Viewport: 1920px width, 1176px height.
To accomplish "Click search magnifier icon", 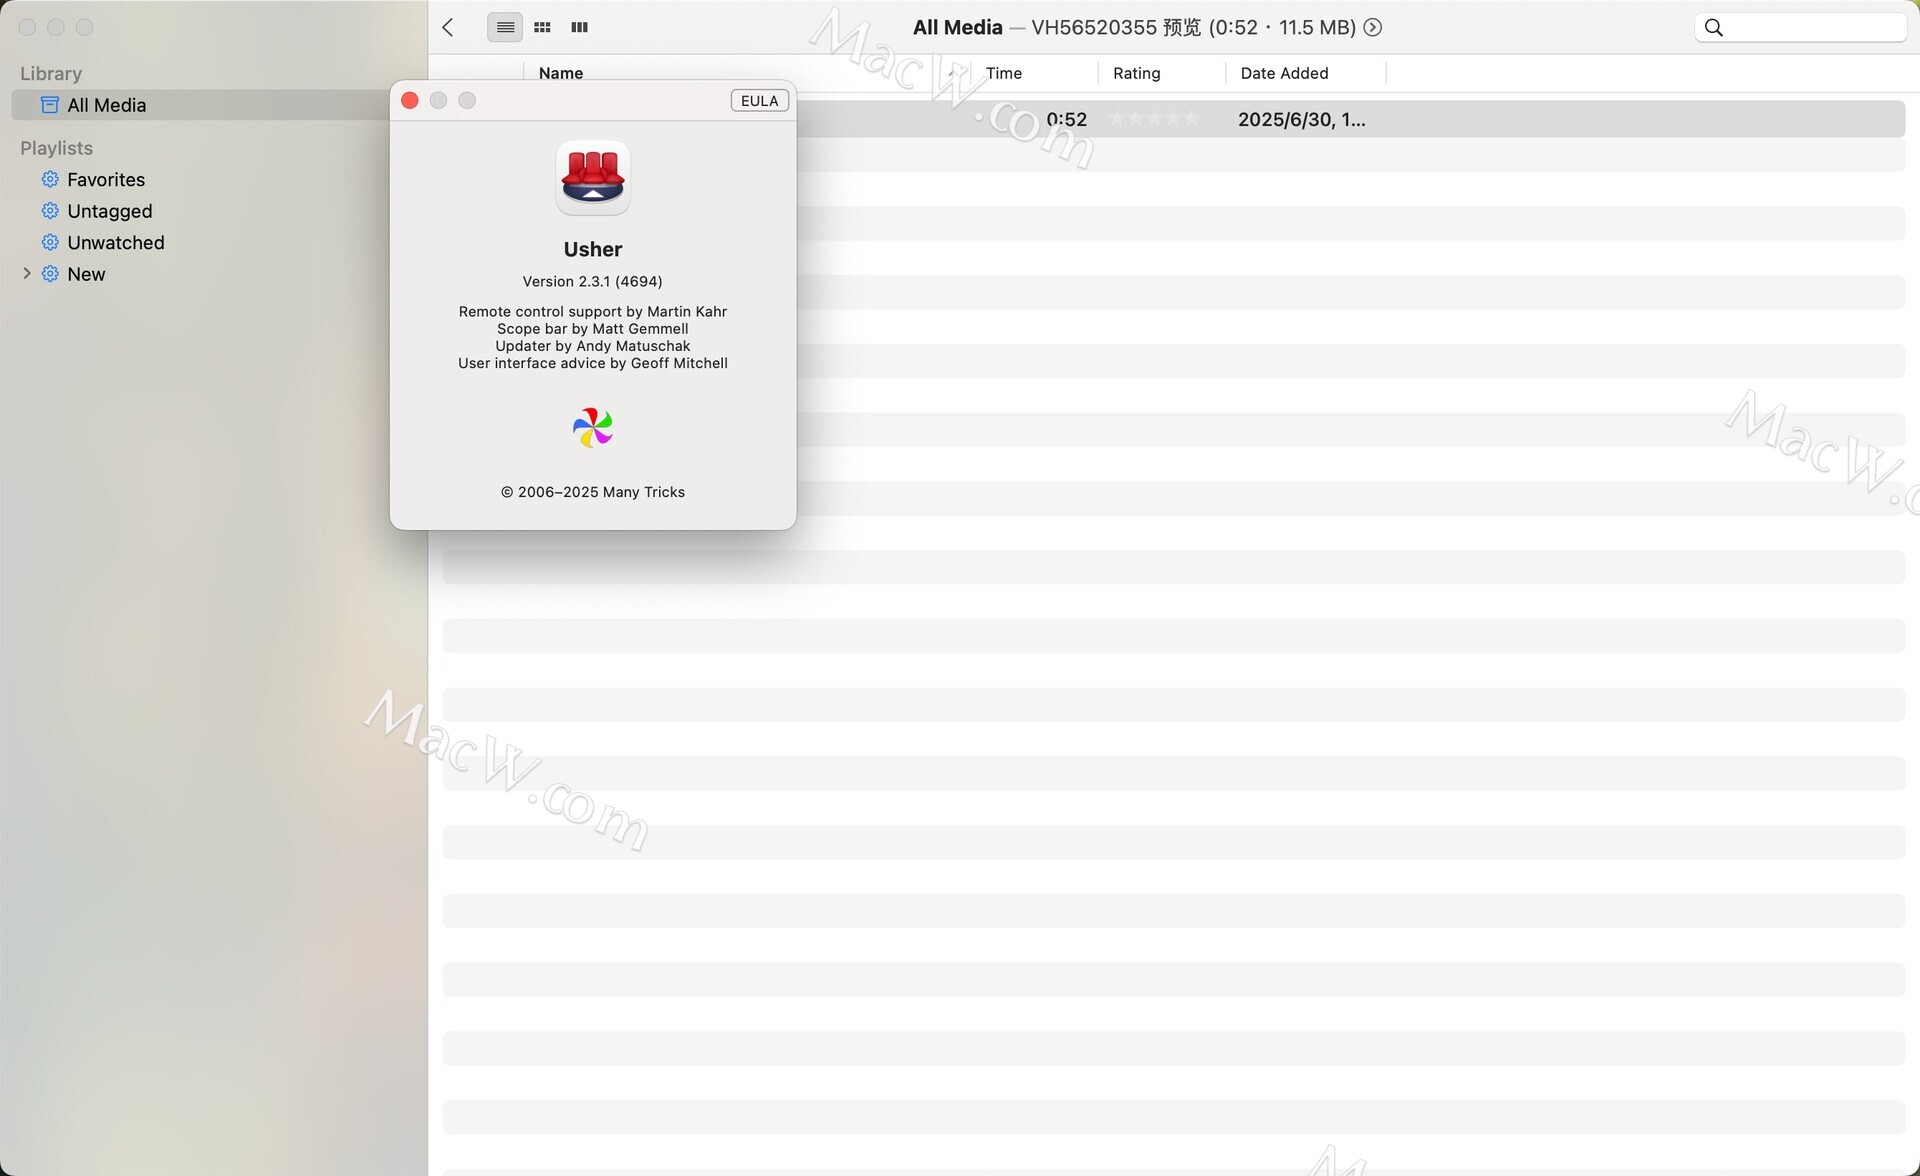I will pos(1713,28).
